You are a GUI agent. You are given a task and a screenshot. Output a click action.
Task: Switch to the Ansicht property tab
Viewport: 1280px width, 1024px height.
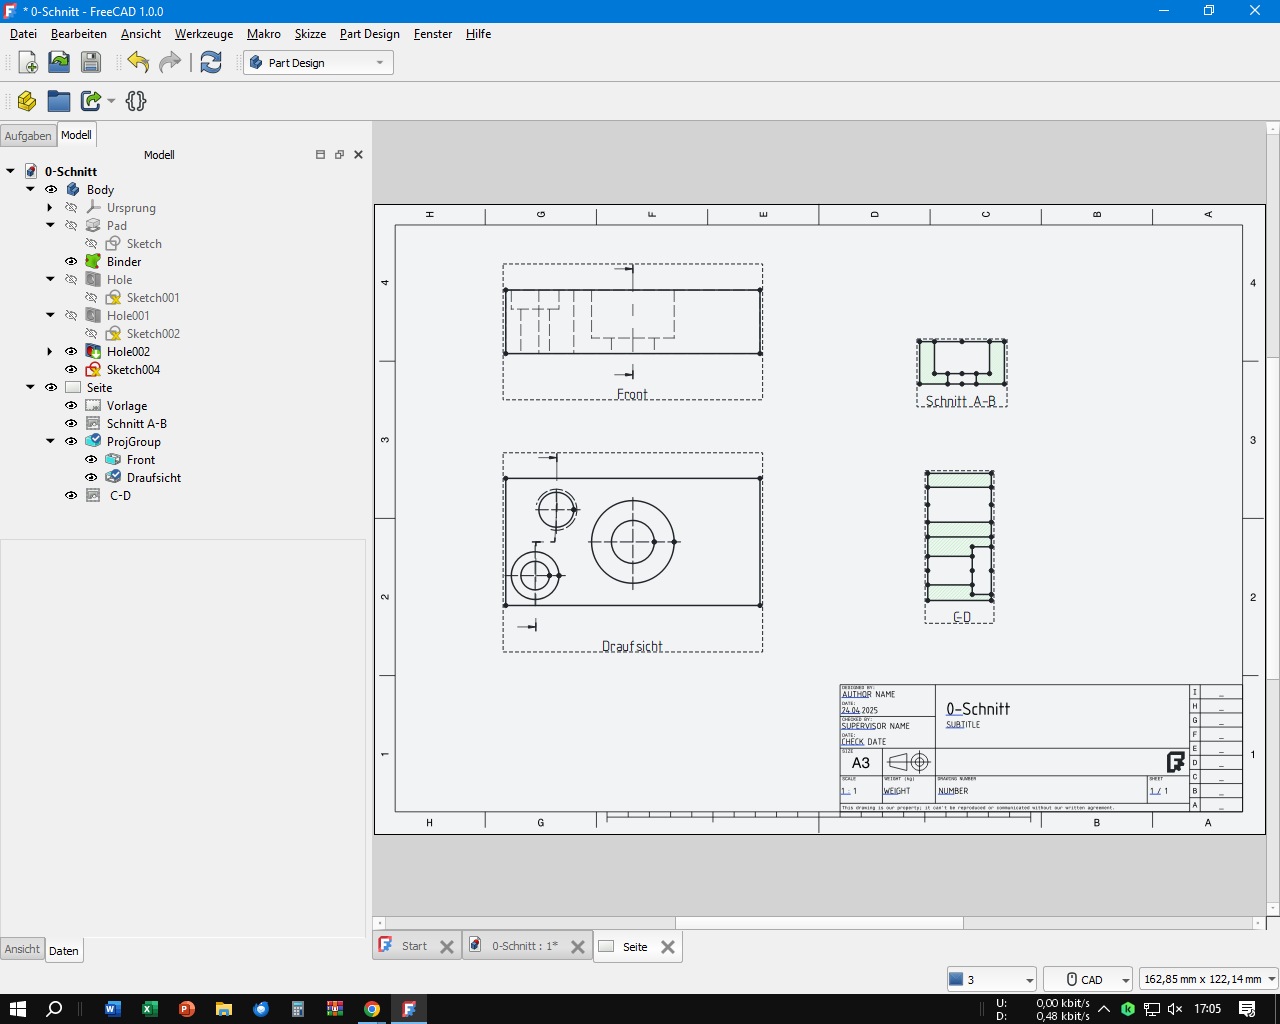pyautogui.click(x=22, y=949)
